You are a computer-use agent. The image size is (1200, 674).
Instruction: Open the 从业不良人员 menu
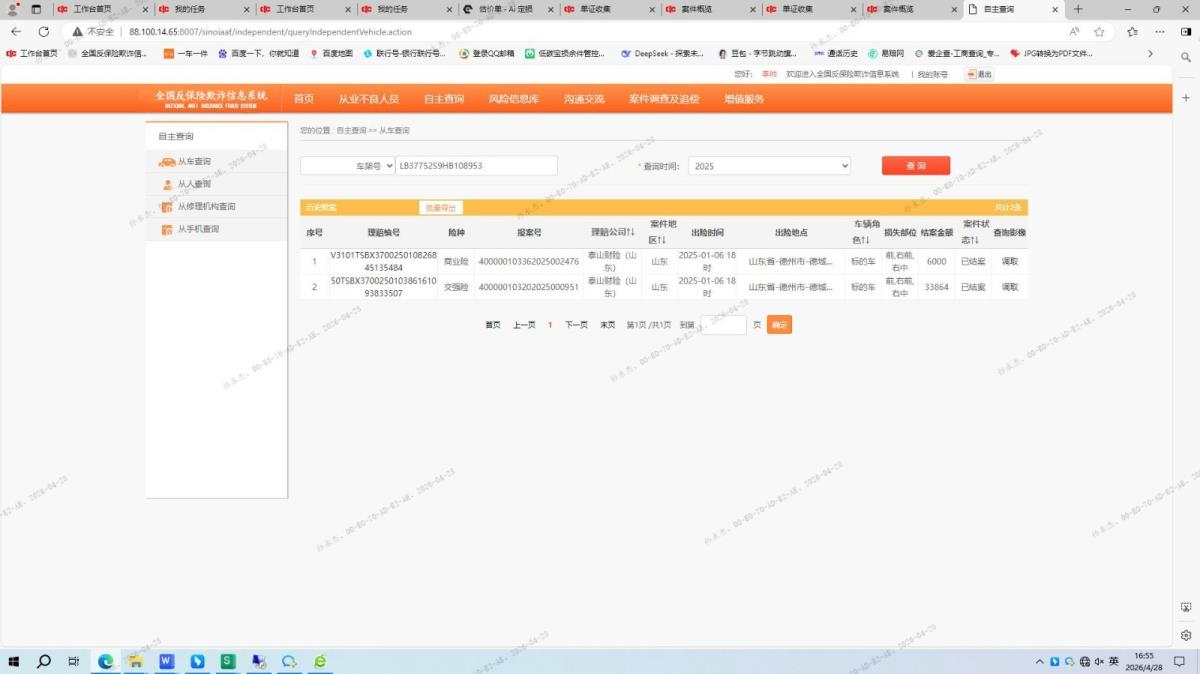click(368, 99)
